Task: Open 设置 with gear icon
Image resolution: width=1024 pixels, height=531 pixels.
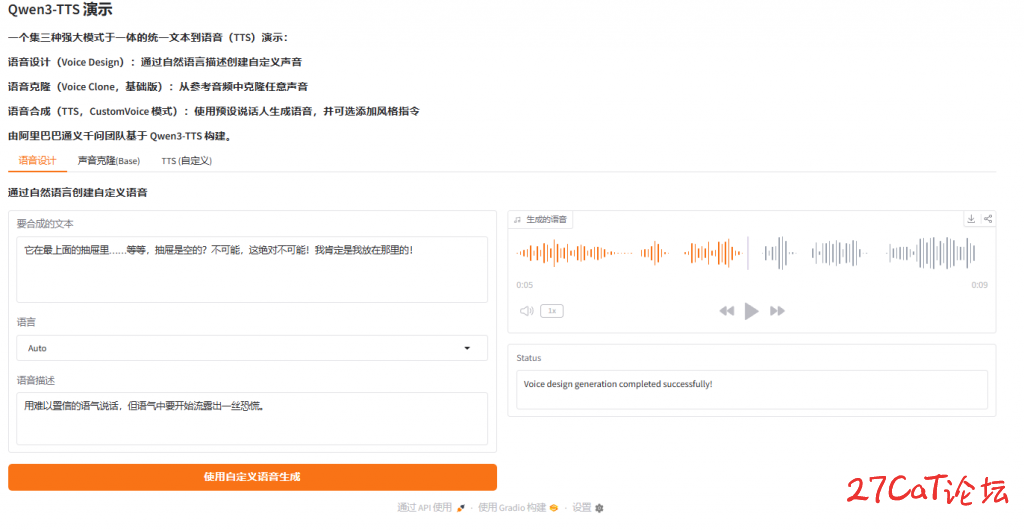Action: pos(588,507)
